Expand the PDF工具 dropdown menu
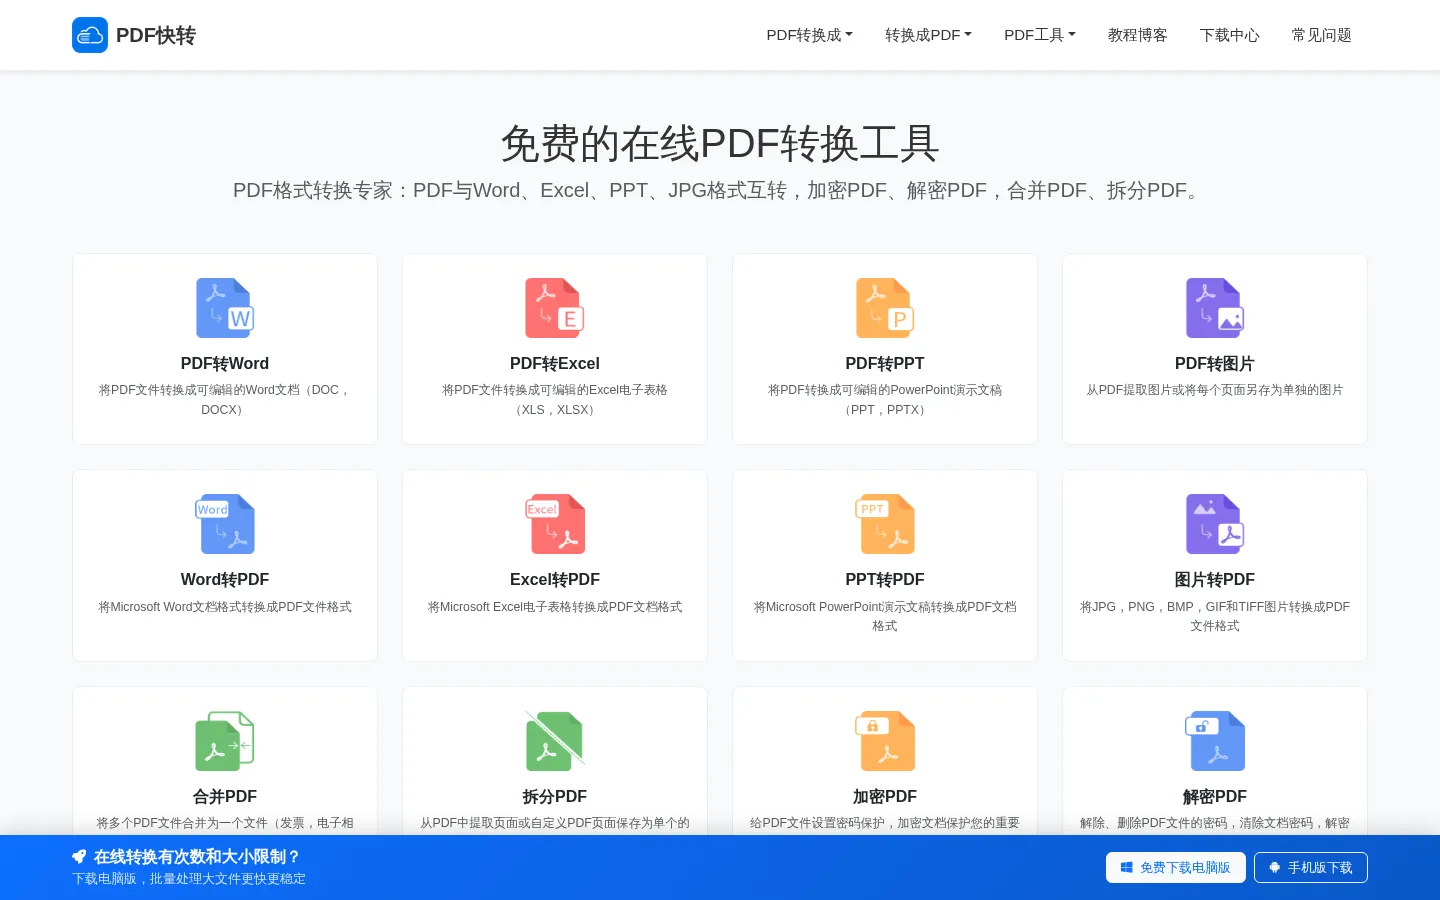Image resolution: width=1440 pixels, height=900 pixels. coord(1040,35)
